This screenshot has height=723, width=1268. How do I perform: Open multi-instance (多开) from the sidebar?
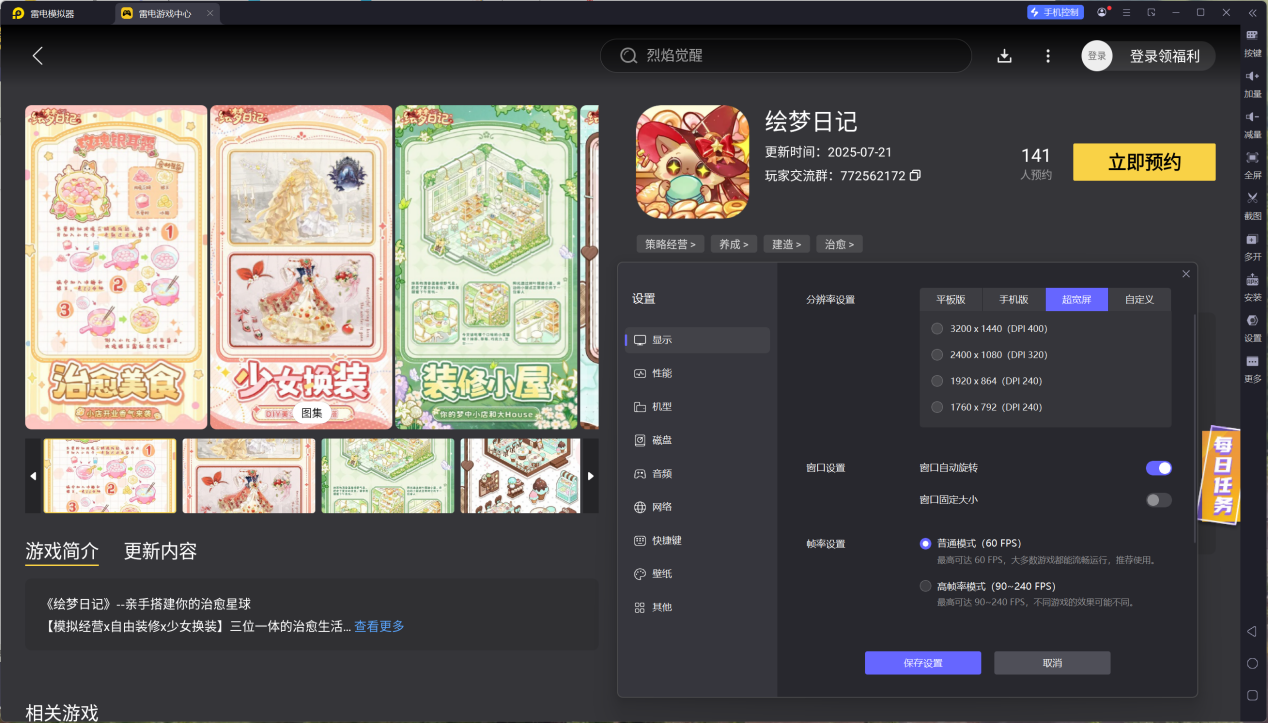1252,247
